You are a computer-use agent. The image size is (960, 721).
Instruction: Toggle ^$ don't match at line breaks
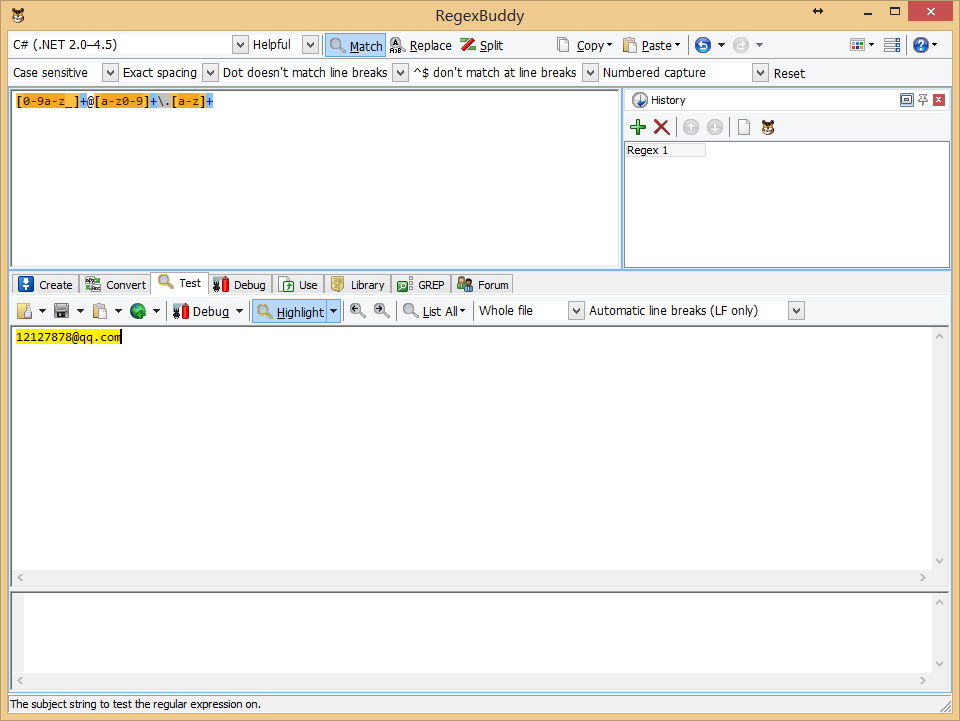[495, 73]
